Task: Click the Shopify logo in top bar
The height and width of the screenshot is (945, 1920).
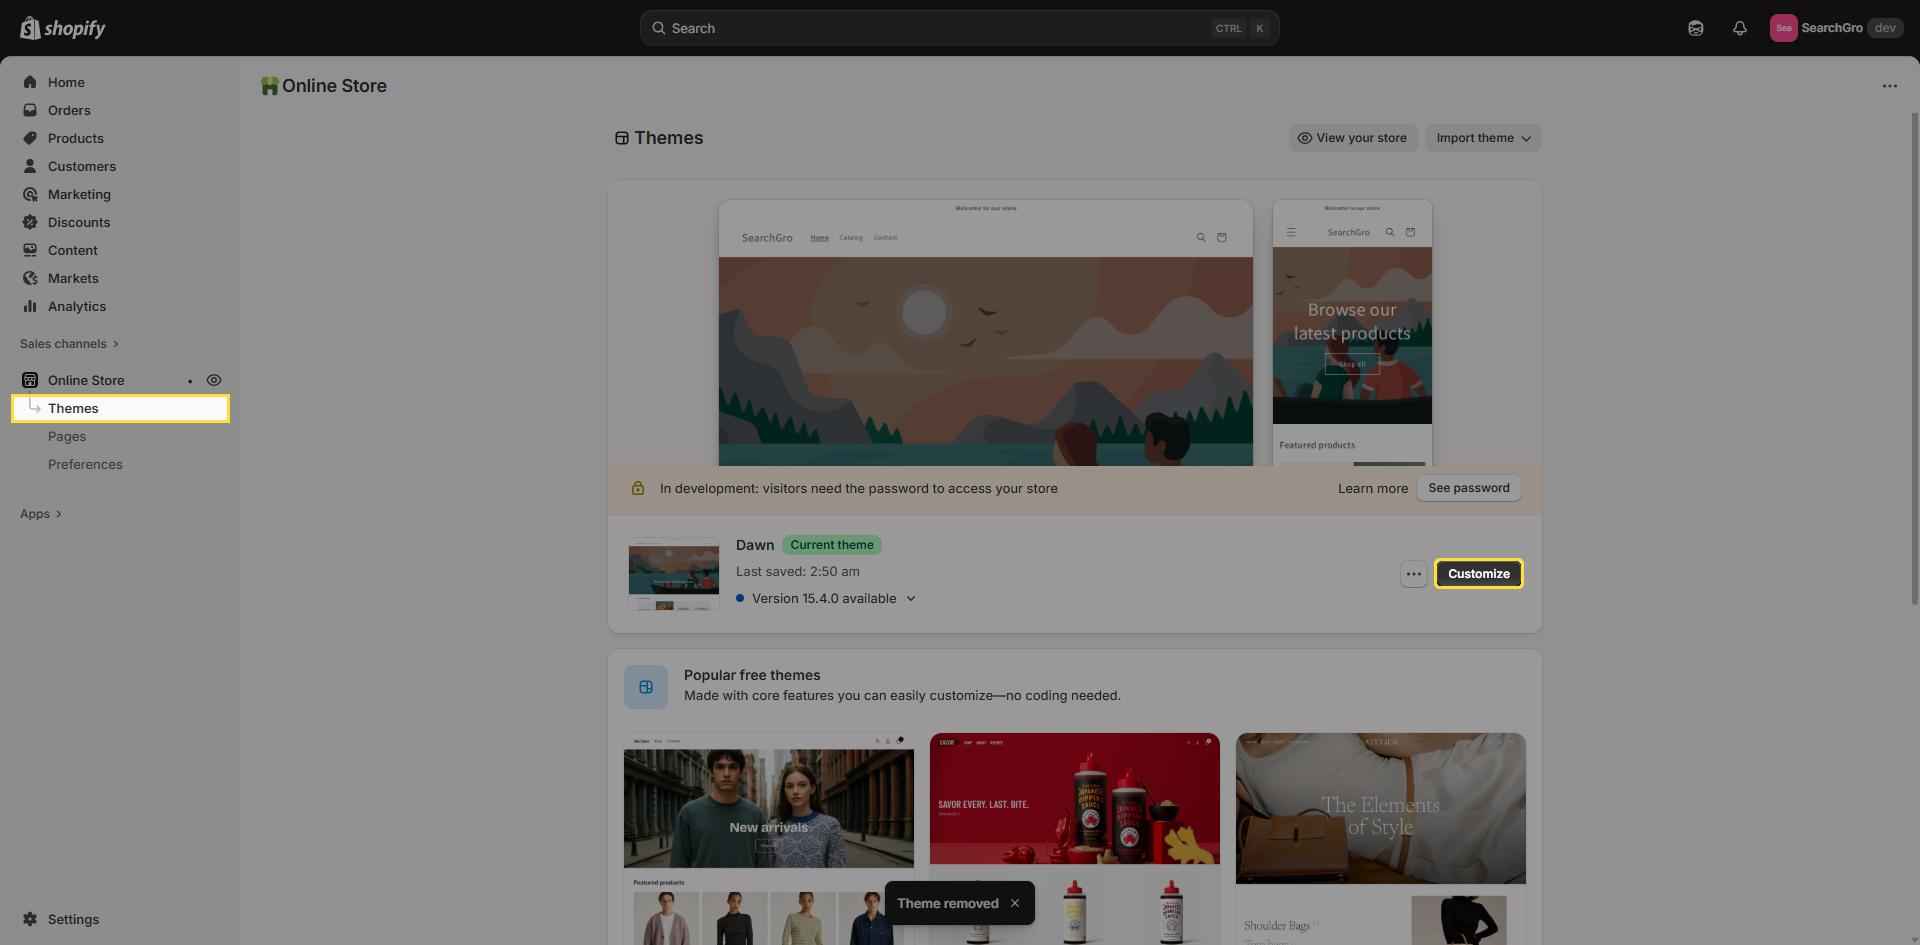Action: click(x=62, y=28)
